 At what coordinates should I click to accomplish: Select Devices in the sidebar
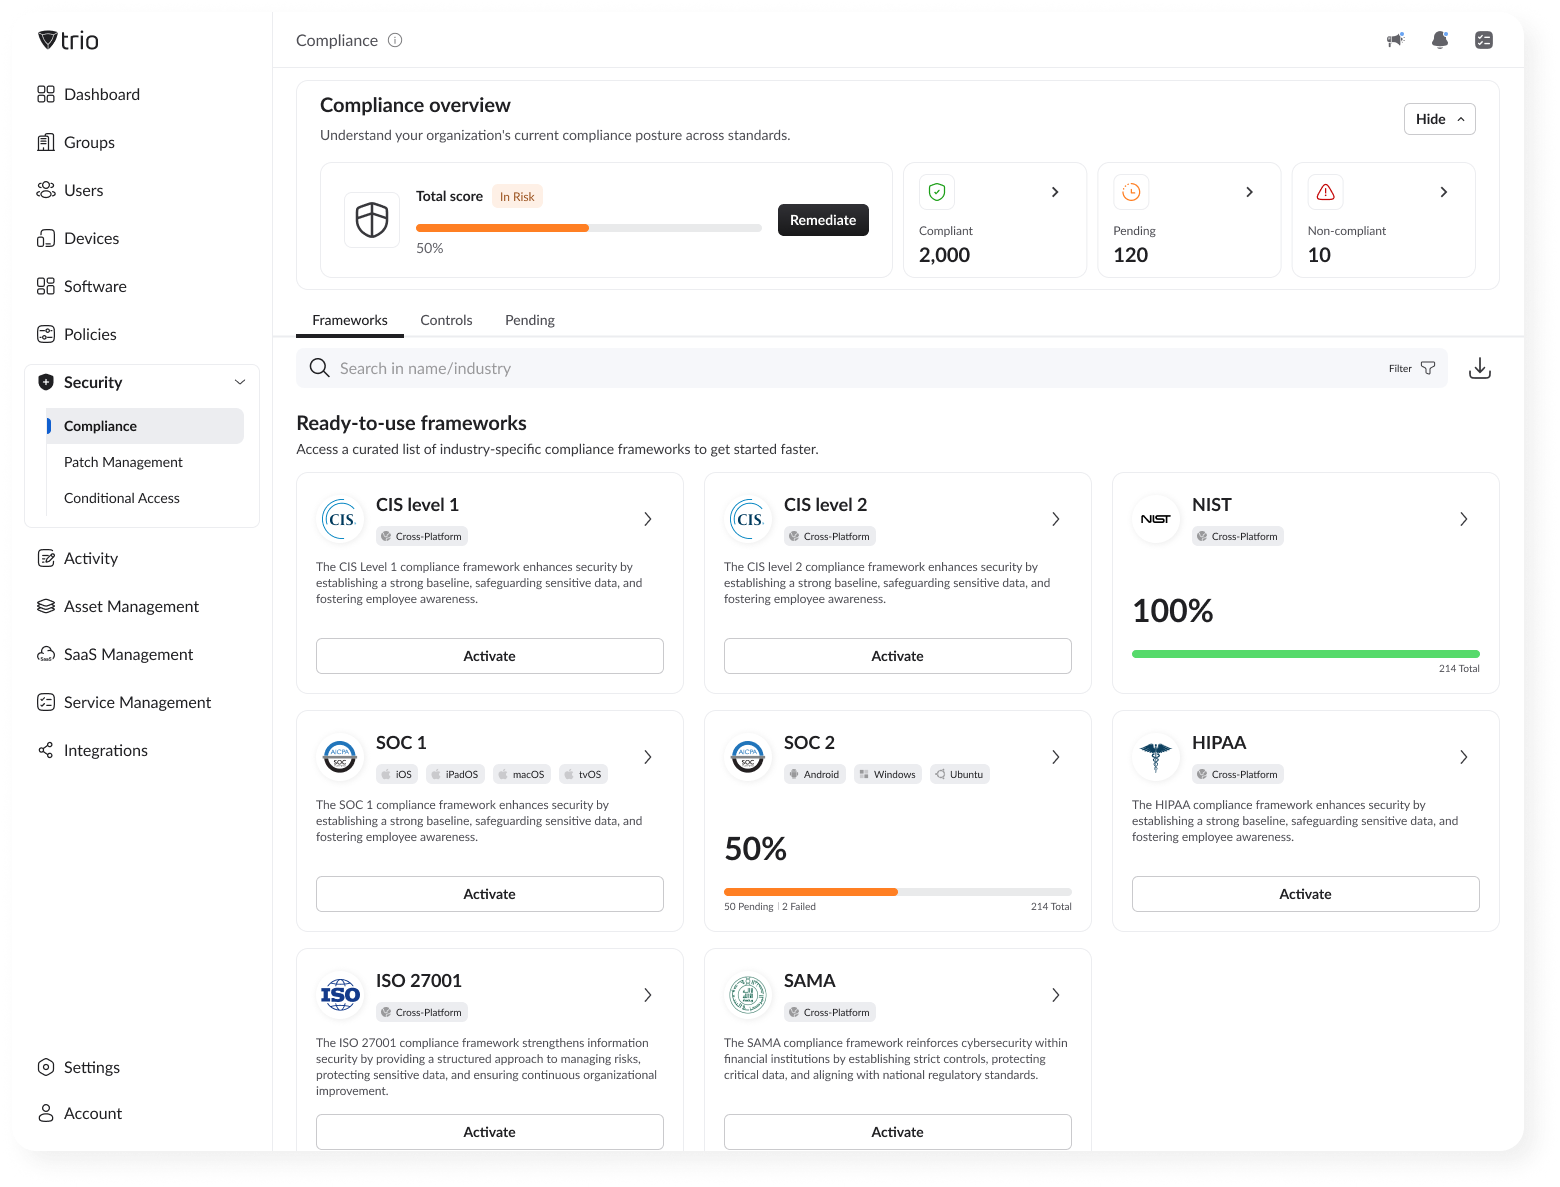coord(91,238)
